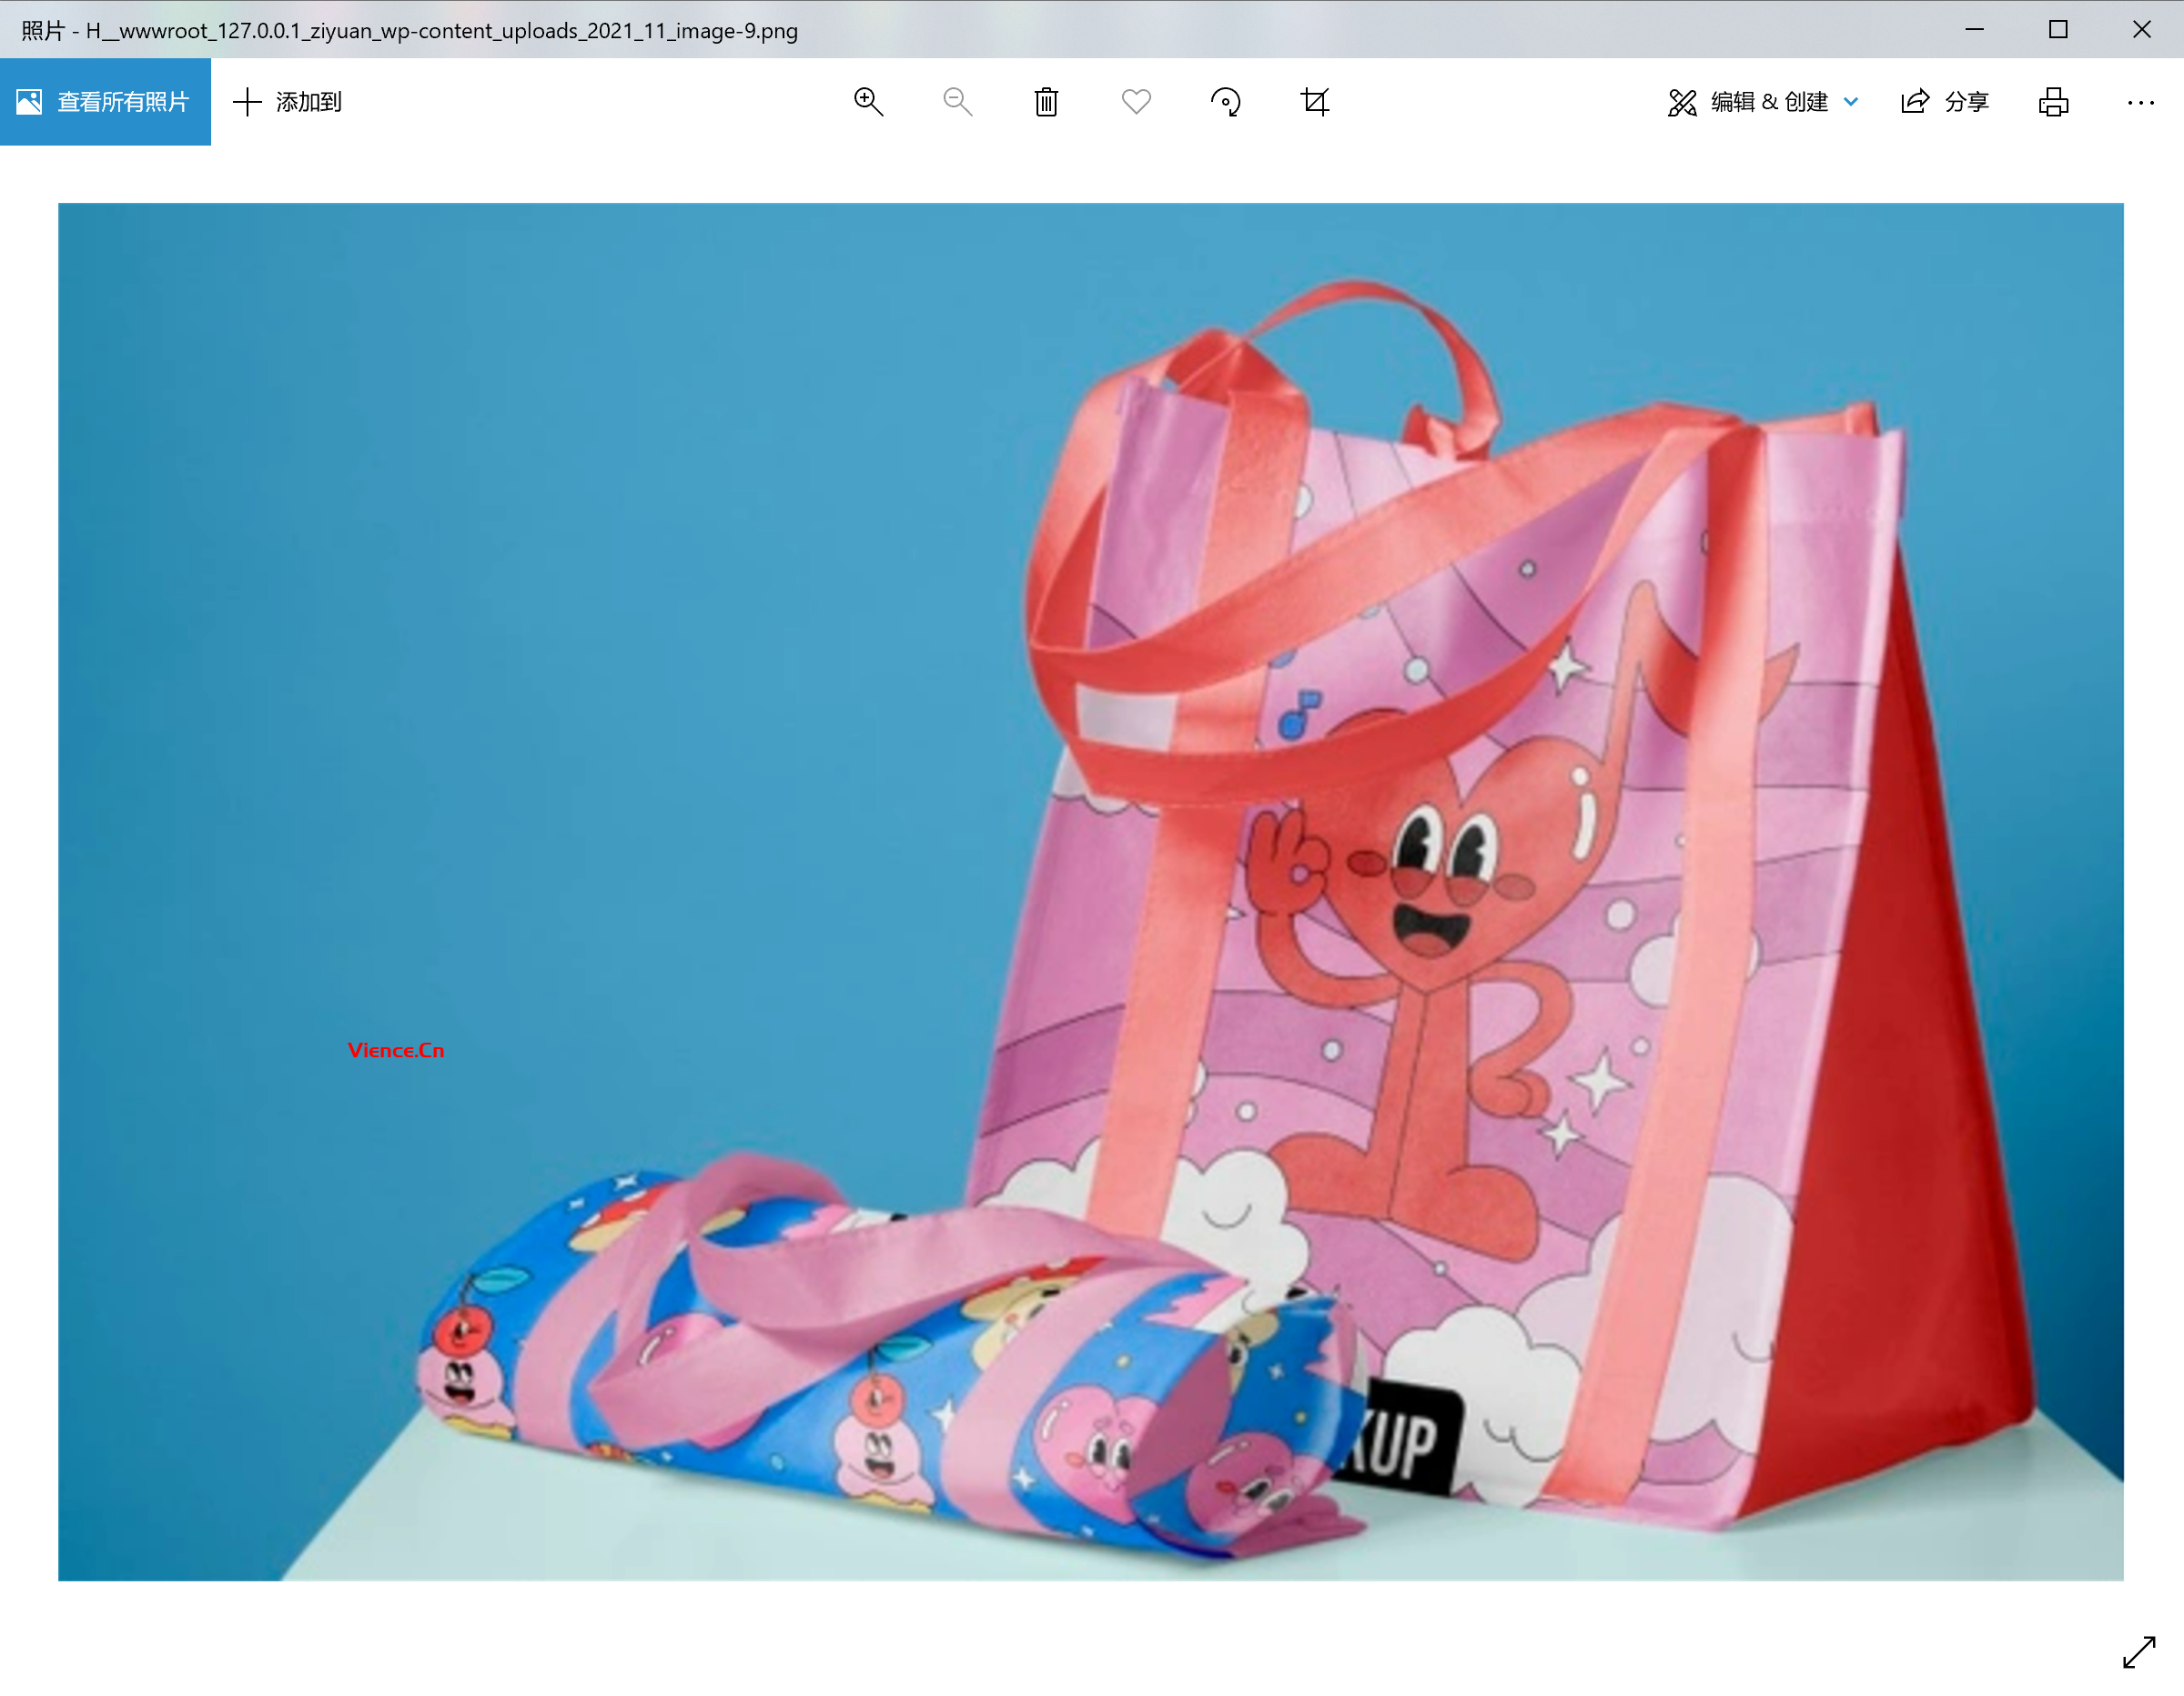Open the three-dots more options menu
2184x1696 pixels.
[x=2140, y=102]
